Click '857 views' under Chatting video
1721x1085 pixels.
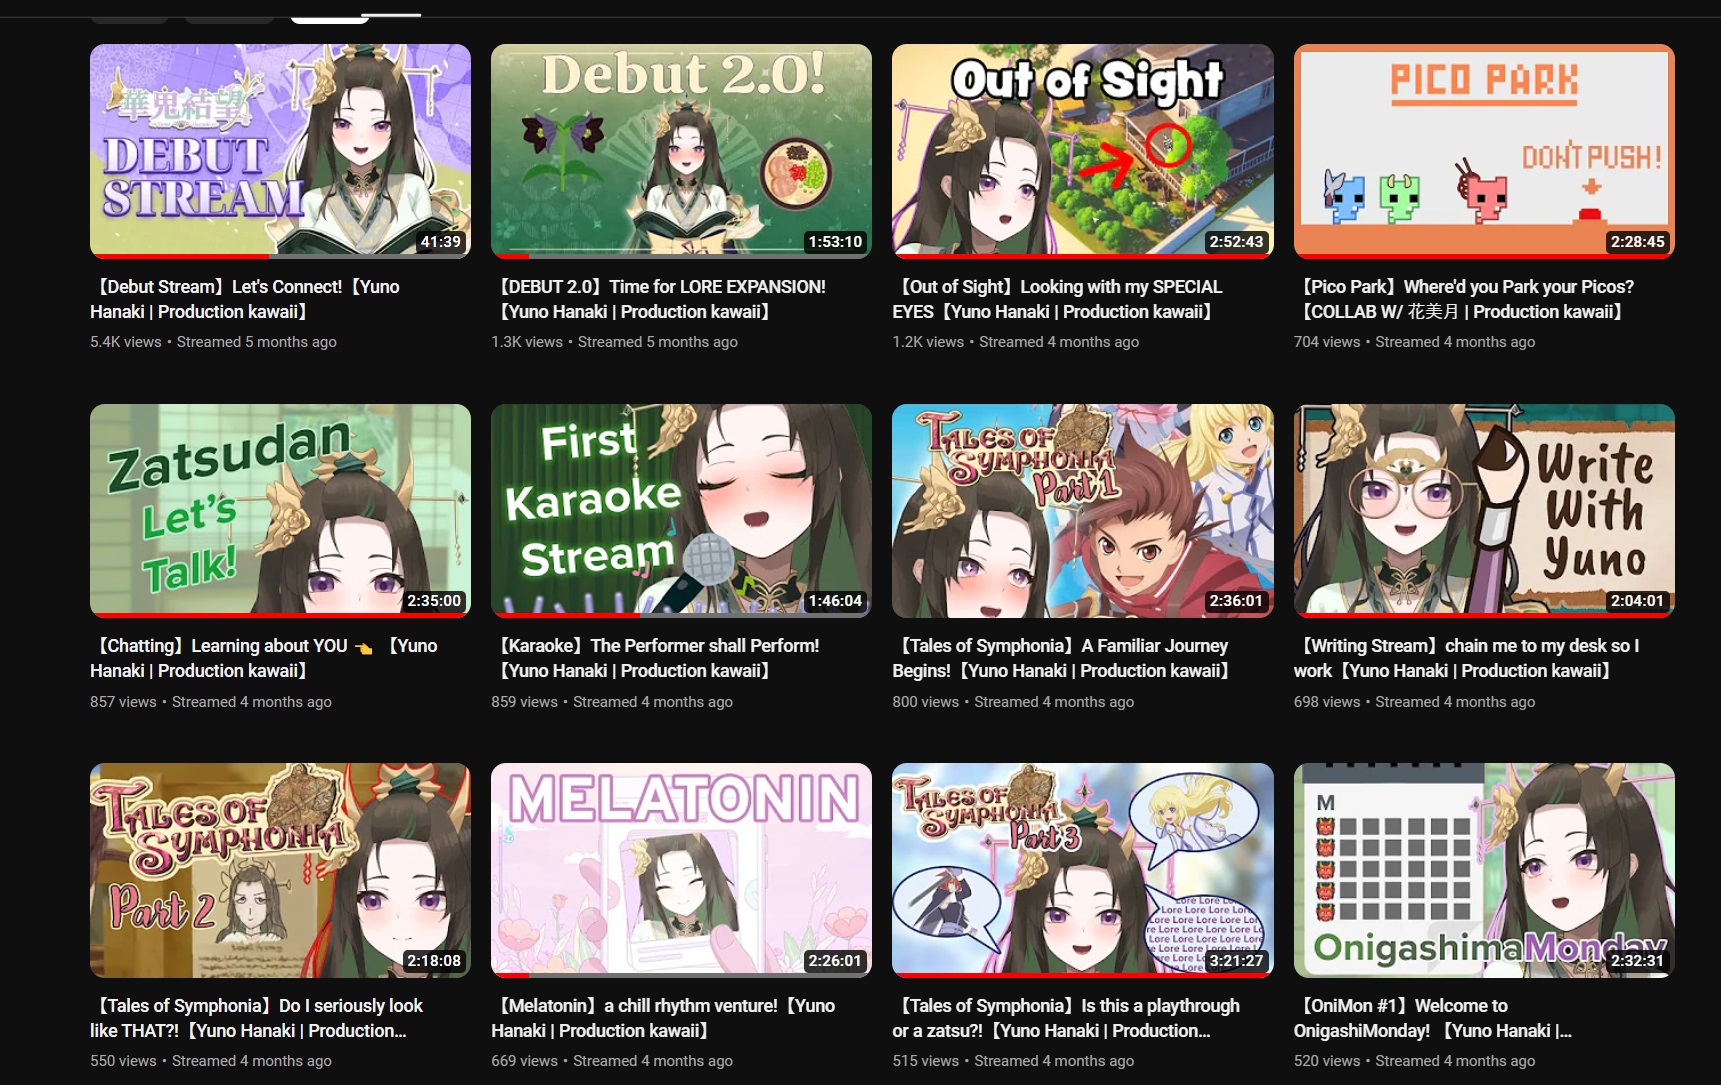[123, 702]
